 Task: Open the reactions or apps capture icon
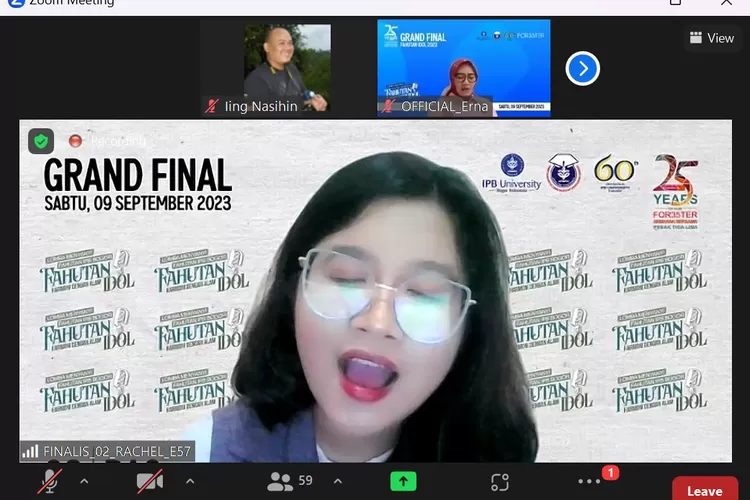pyautogui.click(x=500, y=482)
